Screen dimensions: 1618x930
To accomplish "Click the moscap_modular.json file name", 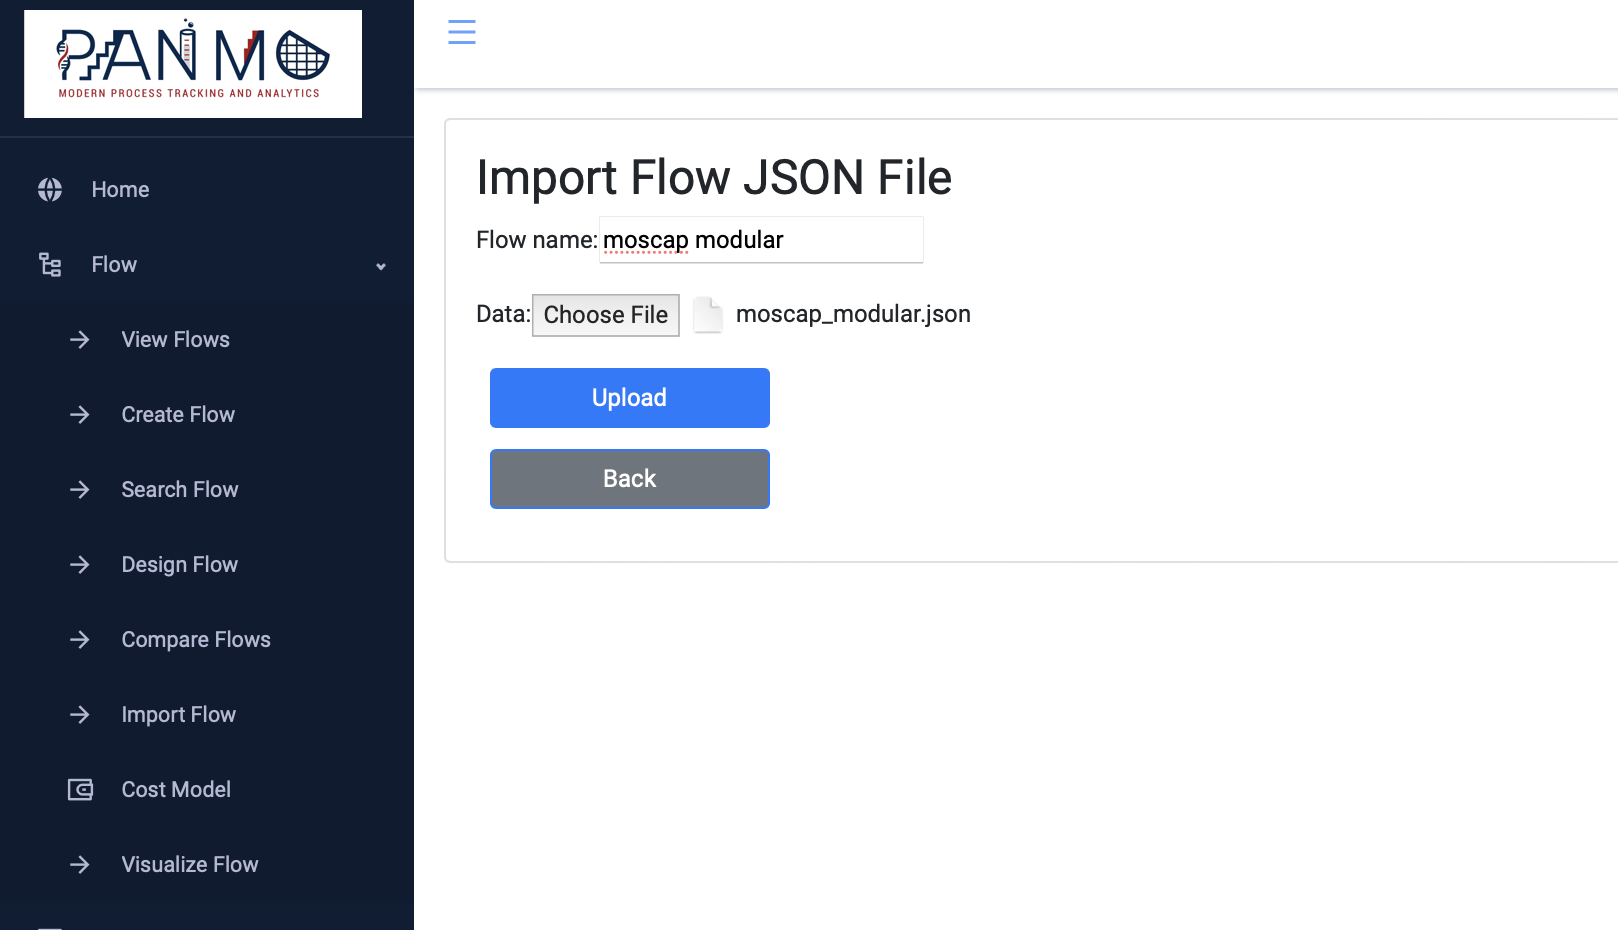I will click(853, 314).
